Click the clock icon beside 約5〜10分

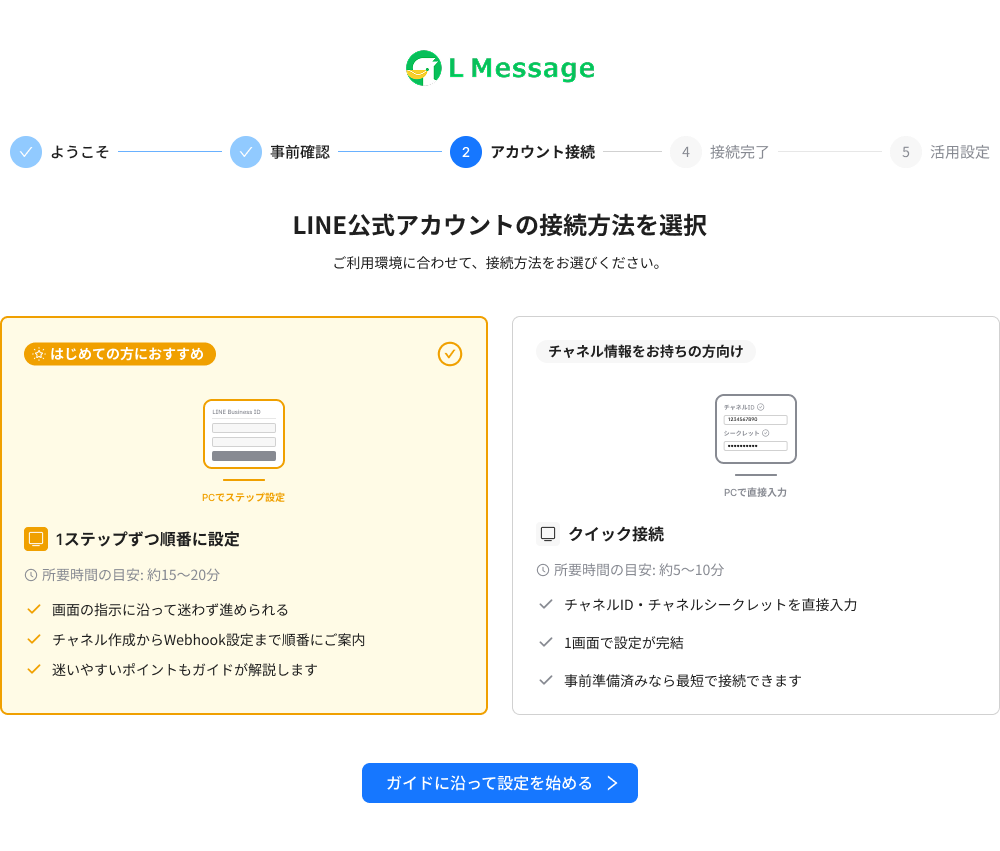(x=543, y=570)
